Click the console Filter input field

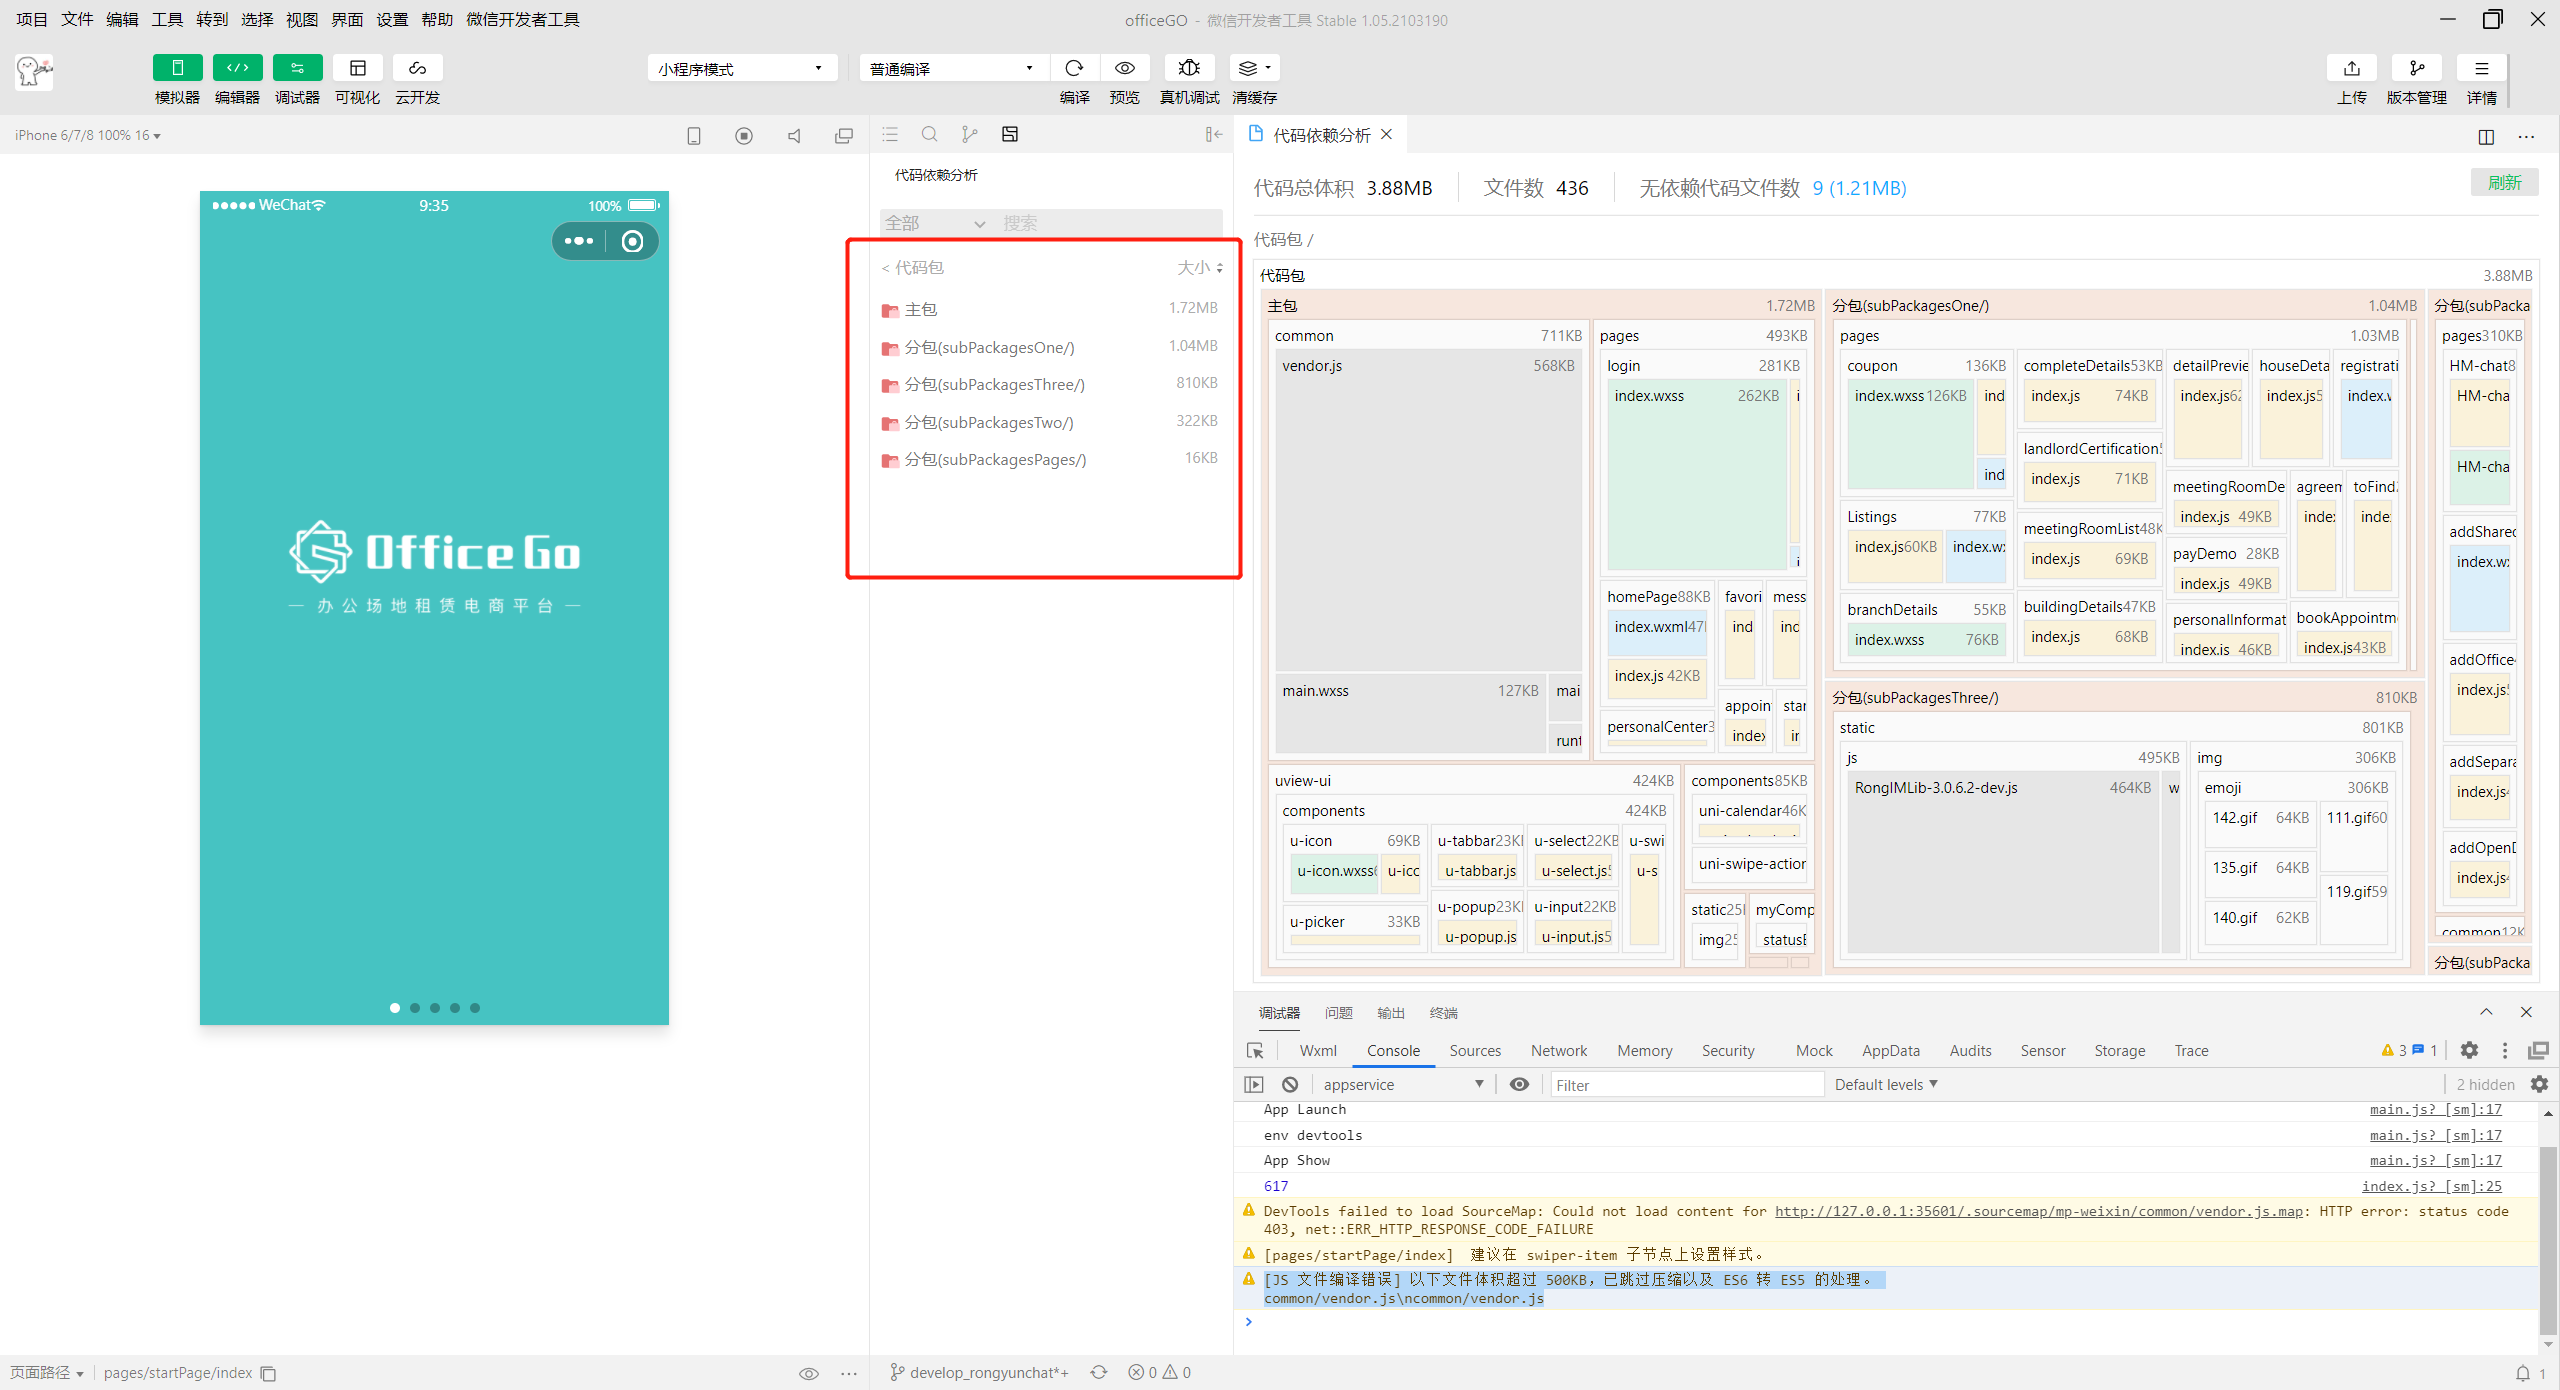[x=1686, y=1084]
